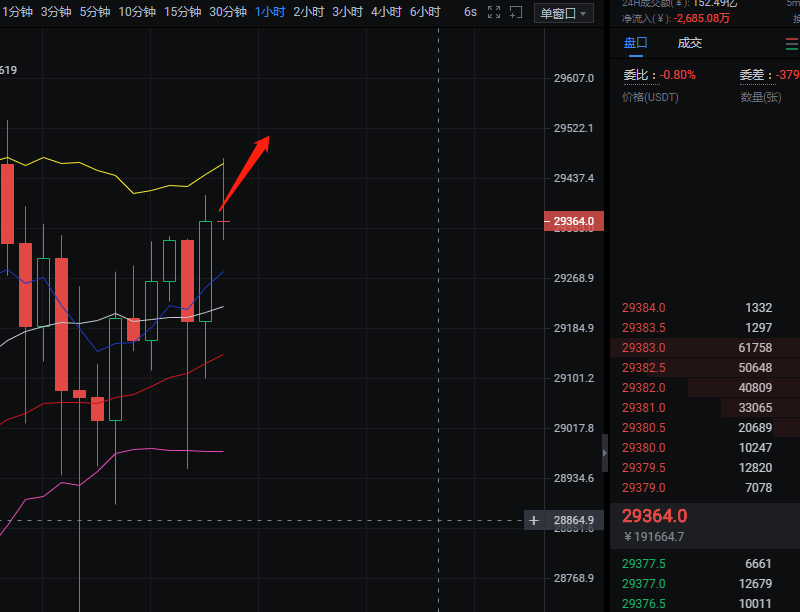Click the 29607.0 axis label
This screenshot has height=612, width=800.
pyautogui.click(x=574, y=78)
